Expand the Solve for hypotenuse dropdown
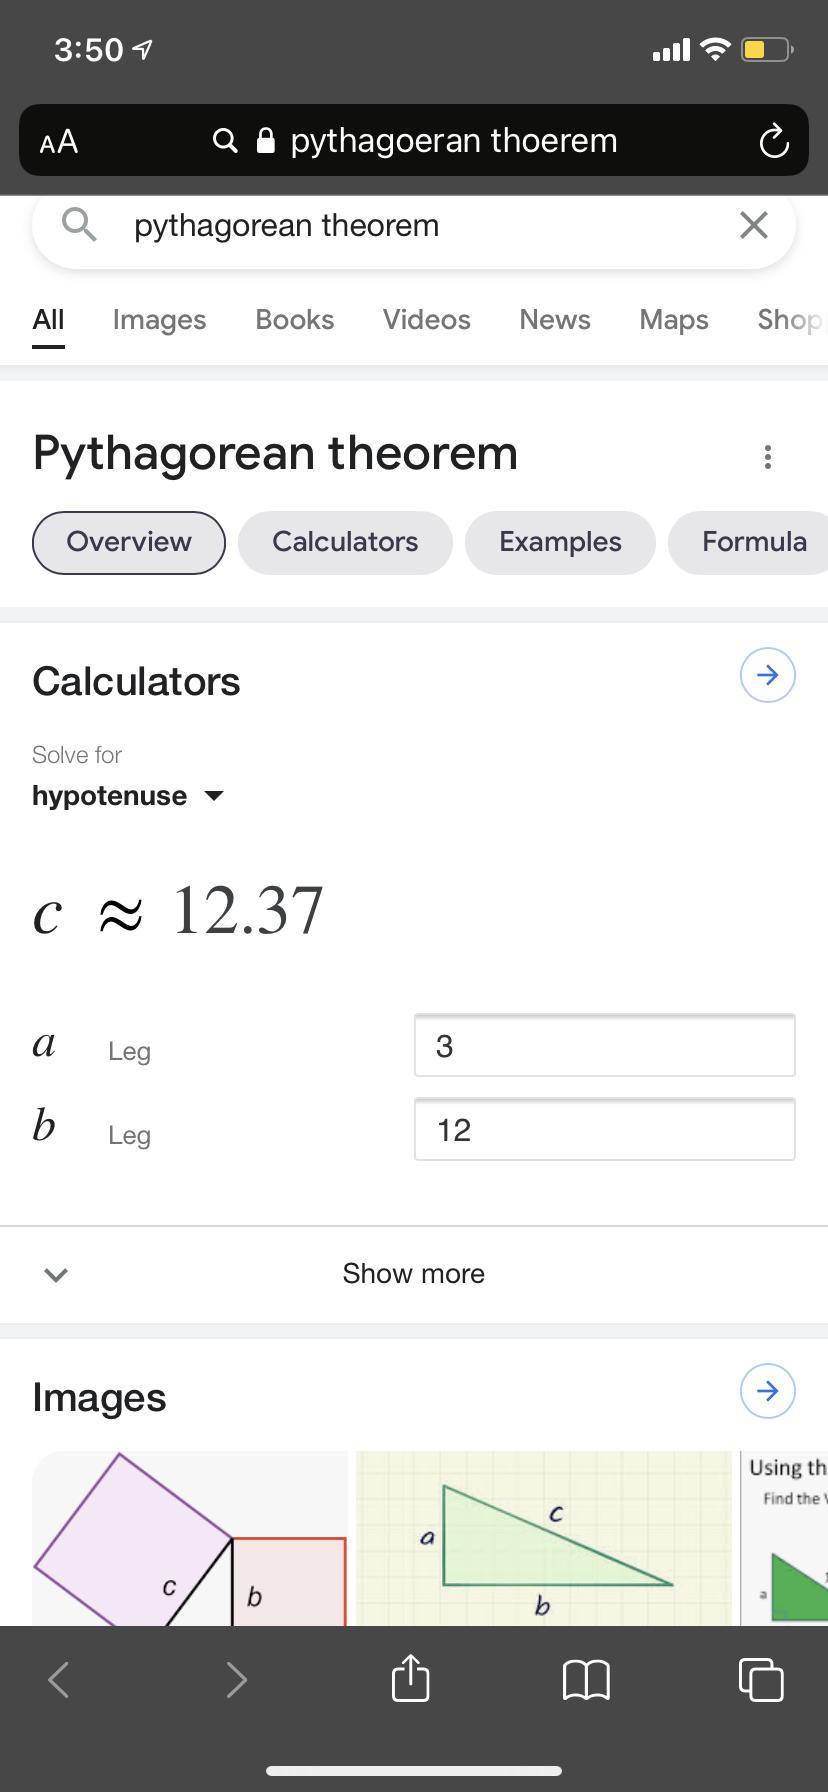This screenshot has width=828, height=1792. coord(128,796)
